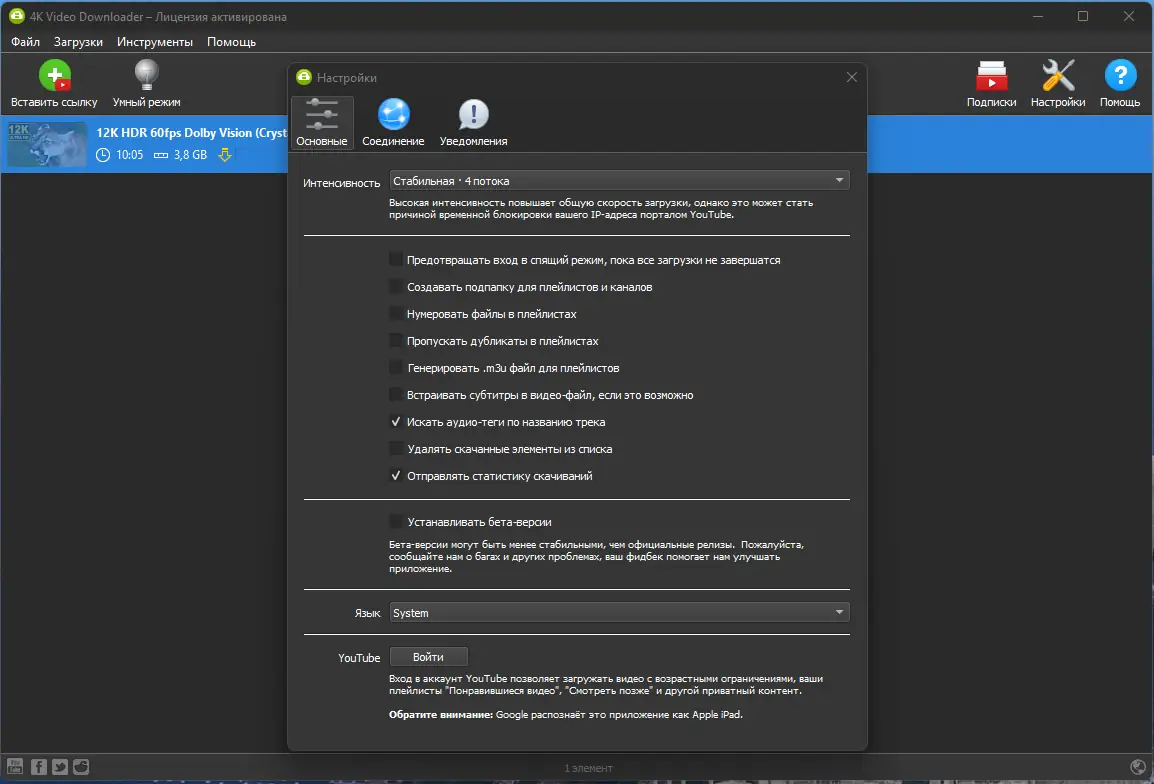Enable Устанавливать бета-версии
Image resolution: width=1154 pixels, height=784 pixels.
click(x=396, y=522)
